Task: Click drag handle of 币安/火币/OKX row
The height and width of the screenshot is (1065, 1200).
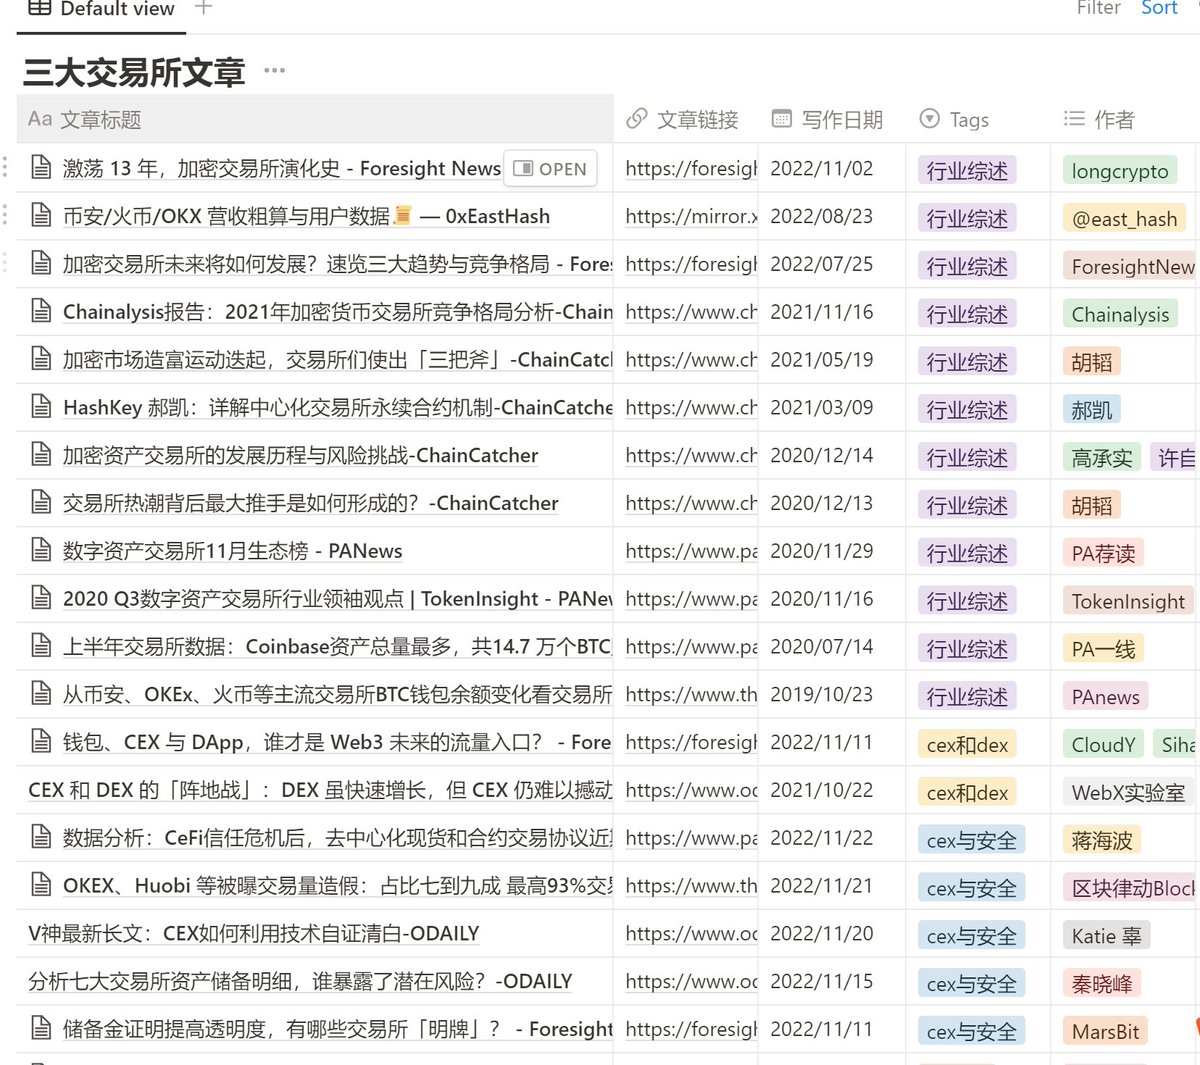Action: click(x=5, y=216)
